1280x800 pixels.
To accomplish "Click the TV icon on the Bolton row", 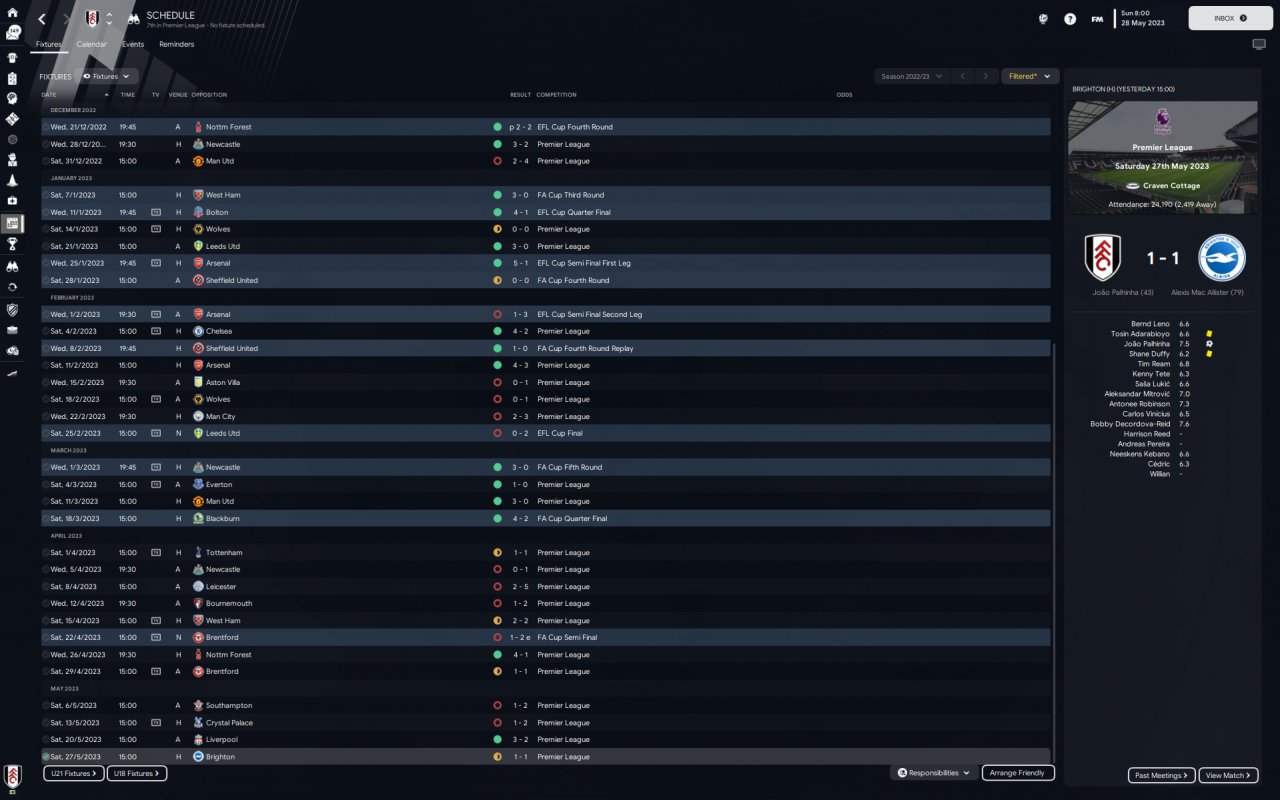I will click(156, 212).
